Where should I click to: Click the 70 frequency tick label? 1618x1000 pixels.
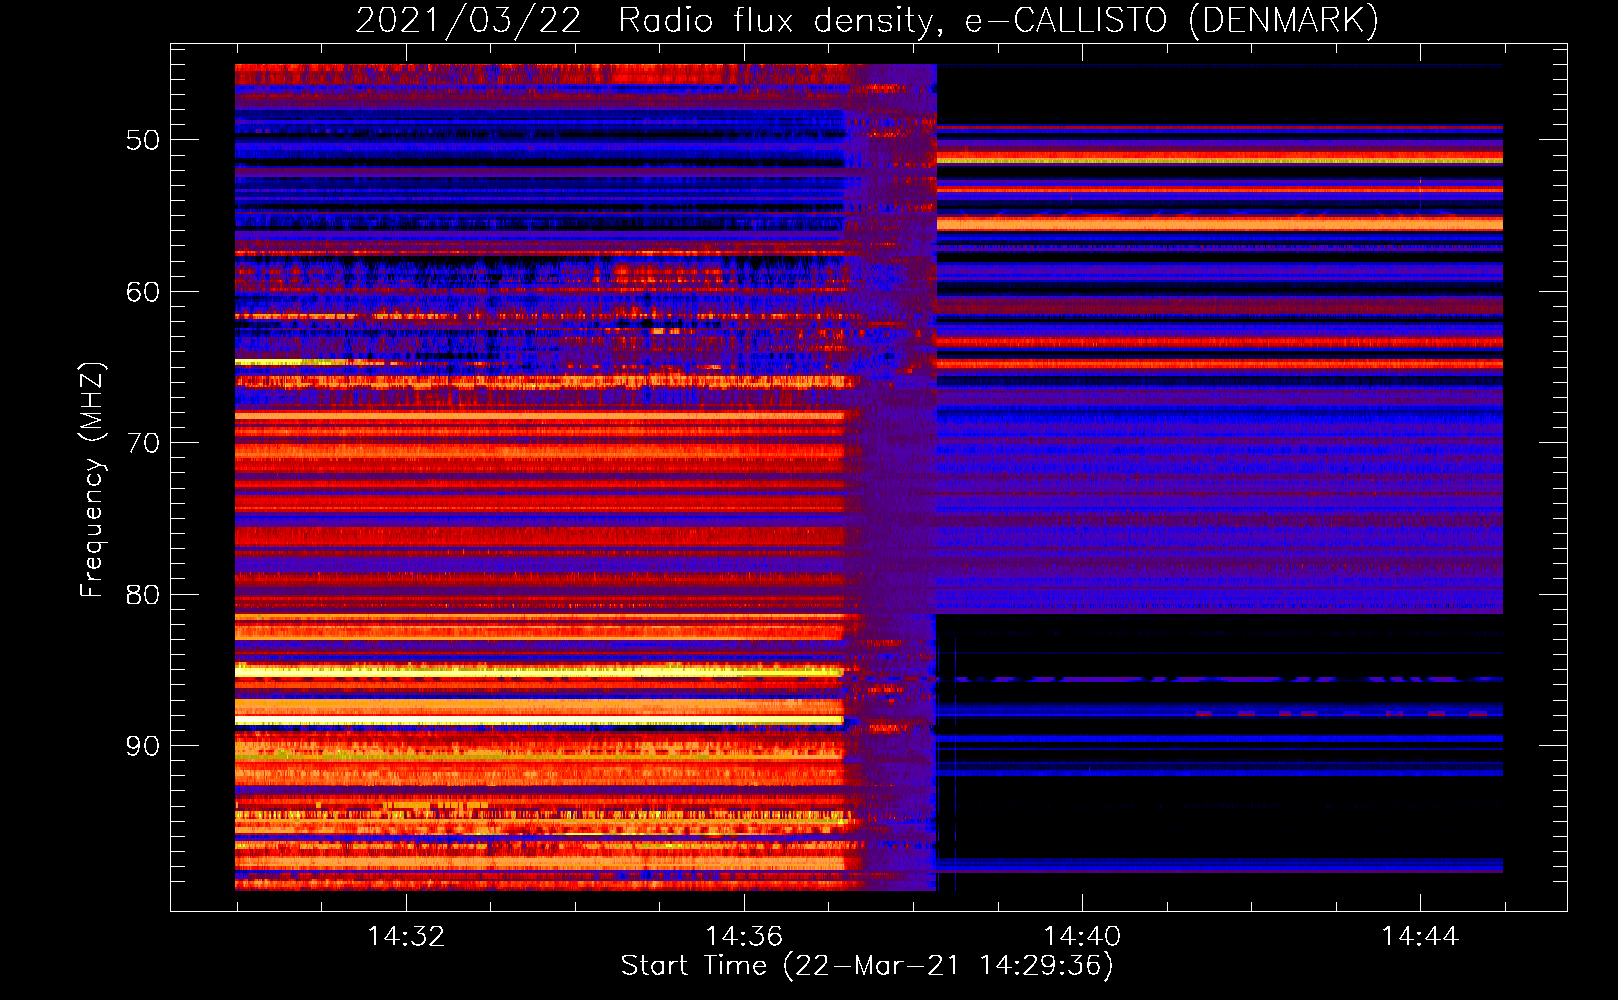pyautogui.click(x=143, y=443)
